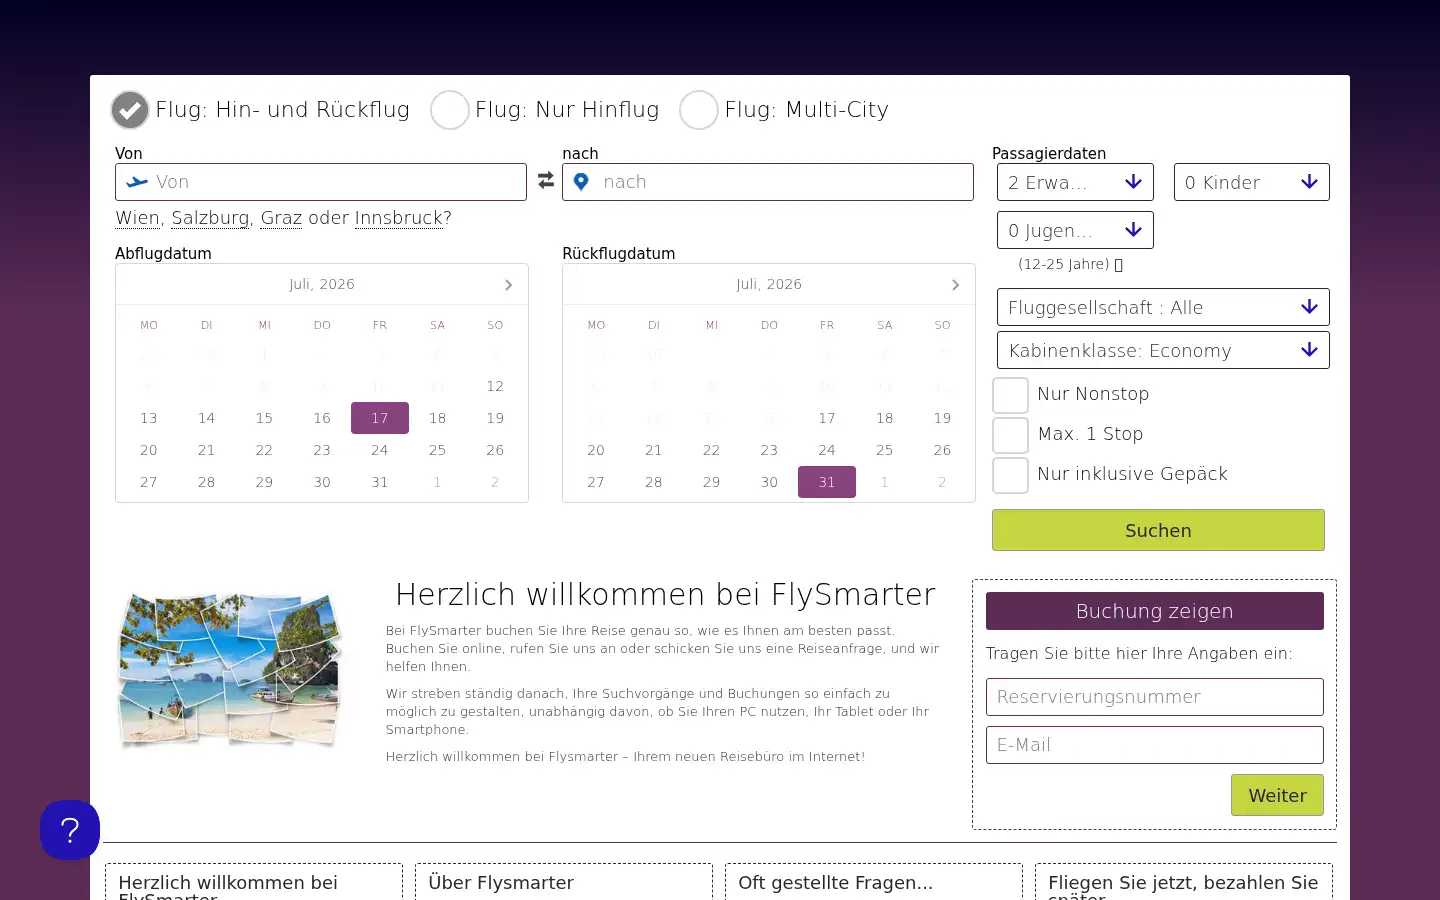Viewport: 1440px width, 900px height.
Task: Click the swap origin and destination arrows icon
Action: pos(545,181)
